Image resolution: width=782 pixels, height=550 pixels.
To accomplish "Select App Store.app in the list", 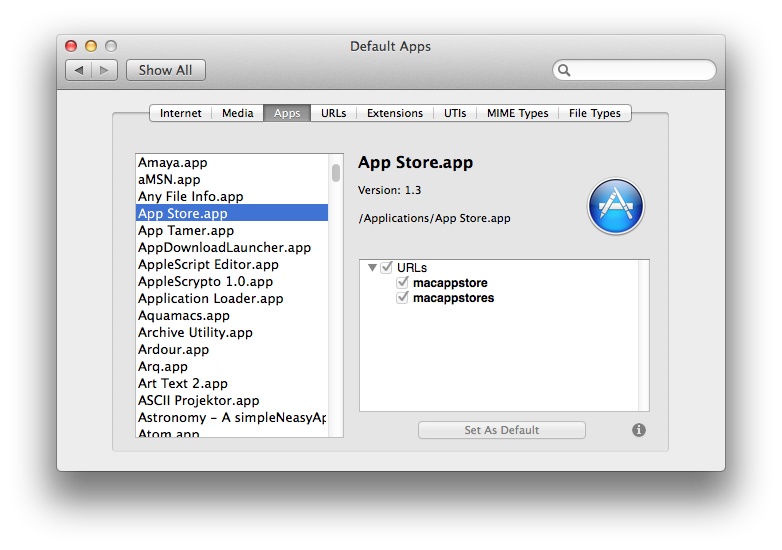I will (x=232, y=213).
